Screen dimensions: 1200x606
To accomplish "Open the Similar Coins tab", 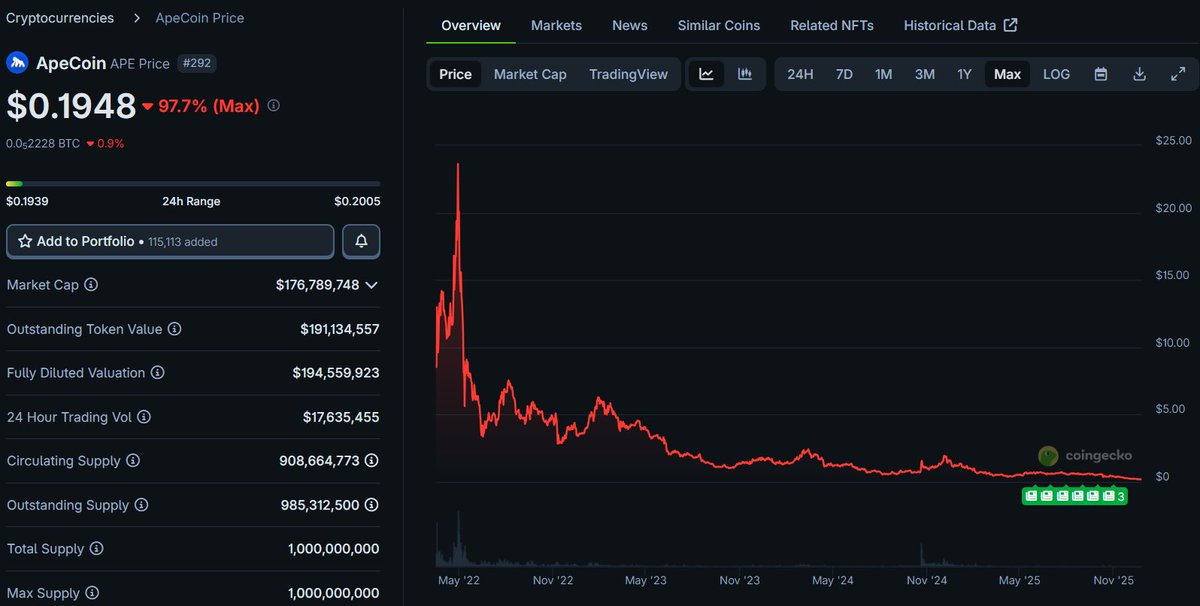I will coord(719,25).
